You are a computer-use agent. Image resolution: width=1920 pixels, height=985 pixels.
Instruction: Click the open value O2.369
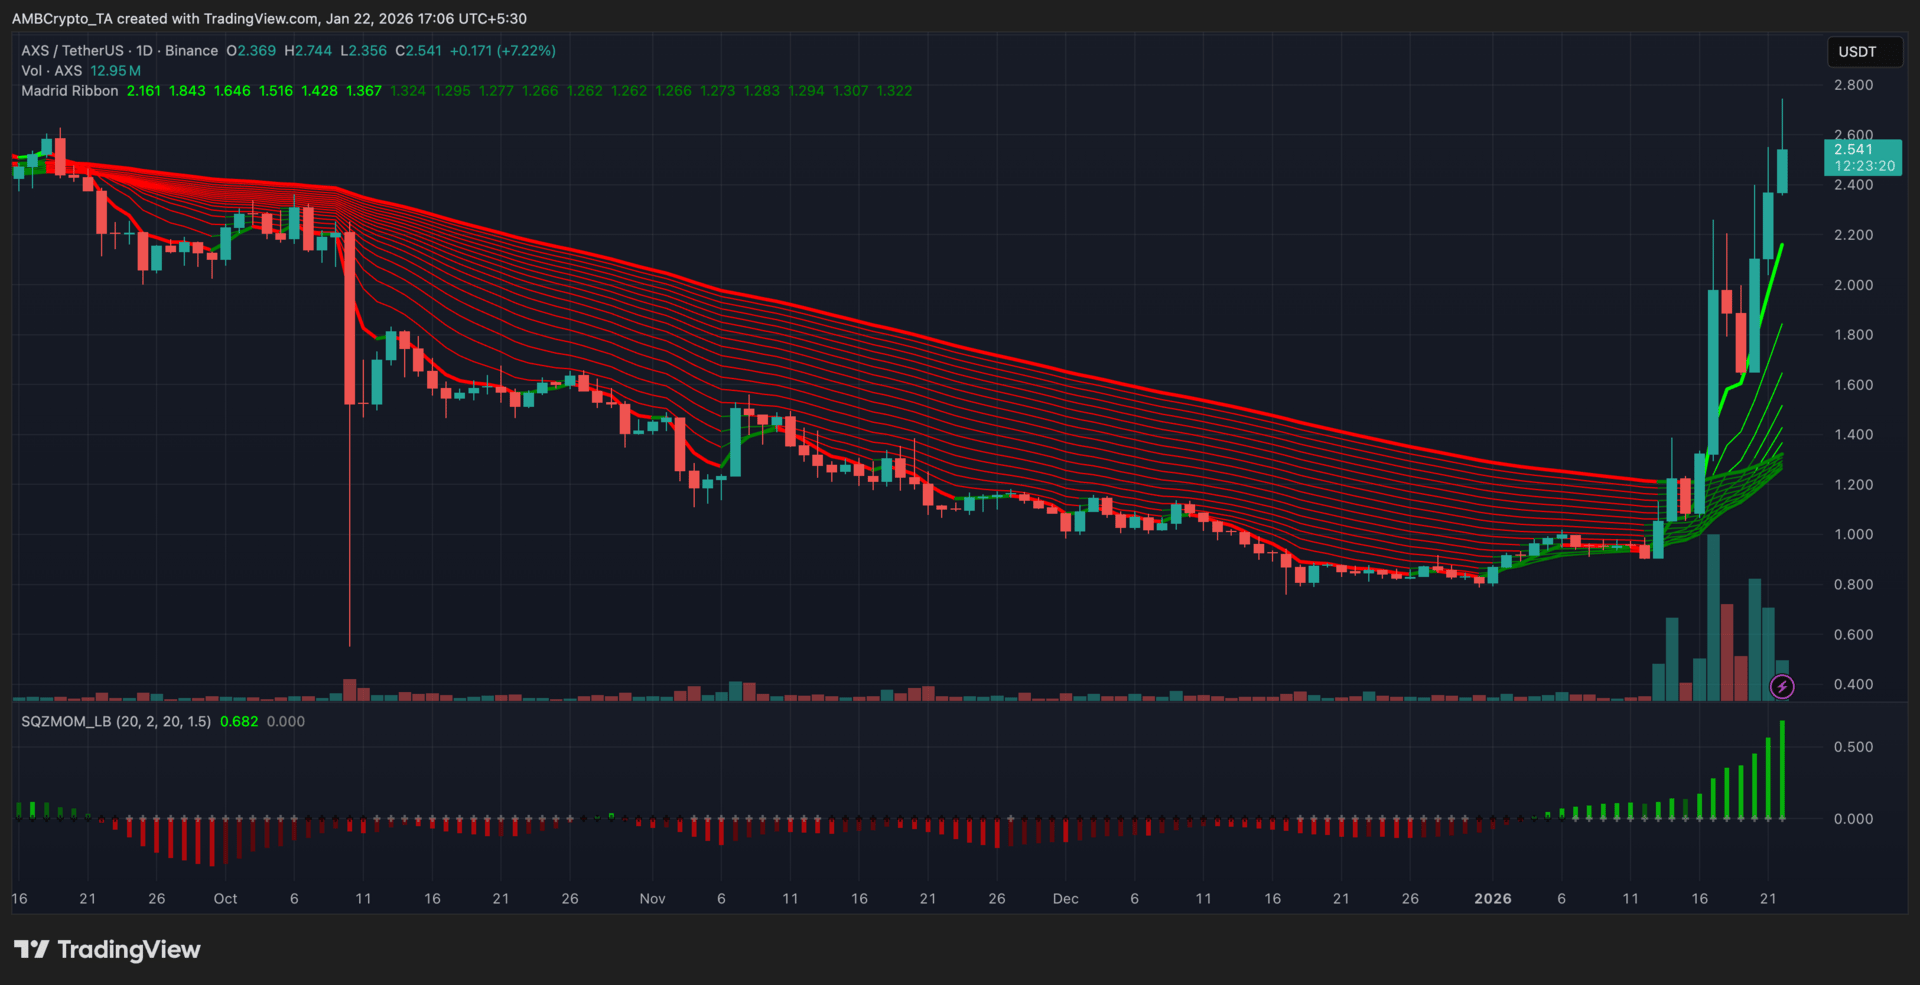coord(251,51)
